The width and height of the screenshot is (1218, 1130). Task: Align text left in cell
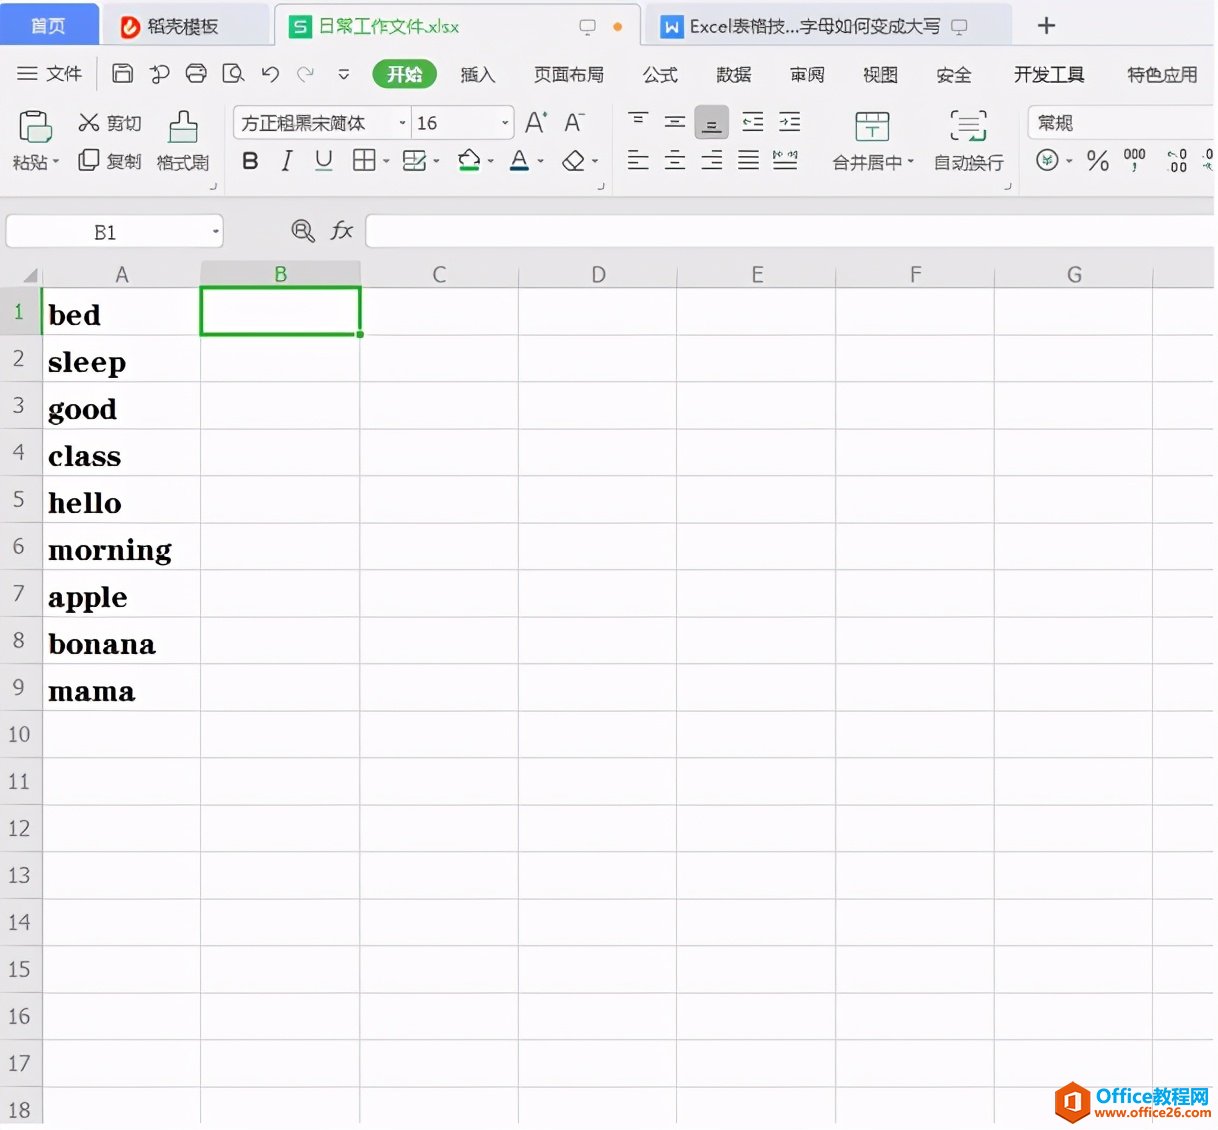[638, 160]
